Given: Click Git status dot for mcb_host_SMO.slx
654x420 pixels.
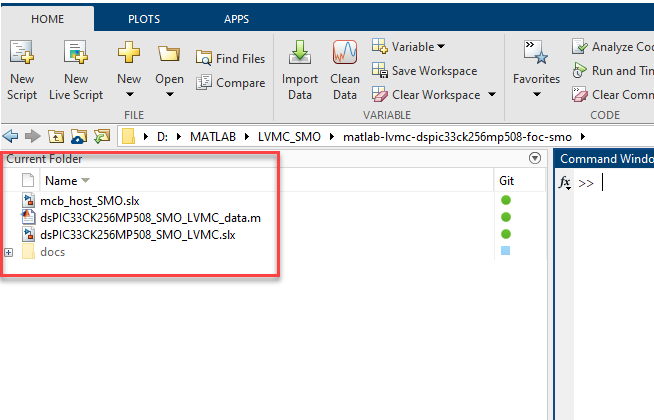Looking at the screenshot, I should pos(506,200).
